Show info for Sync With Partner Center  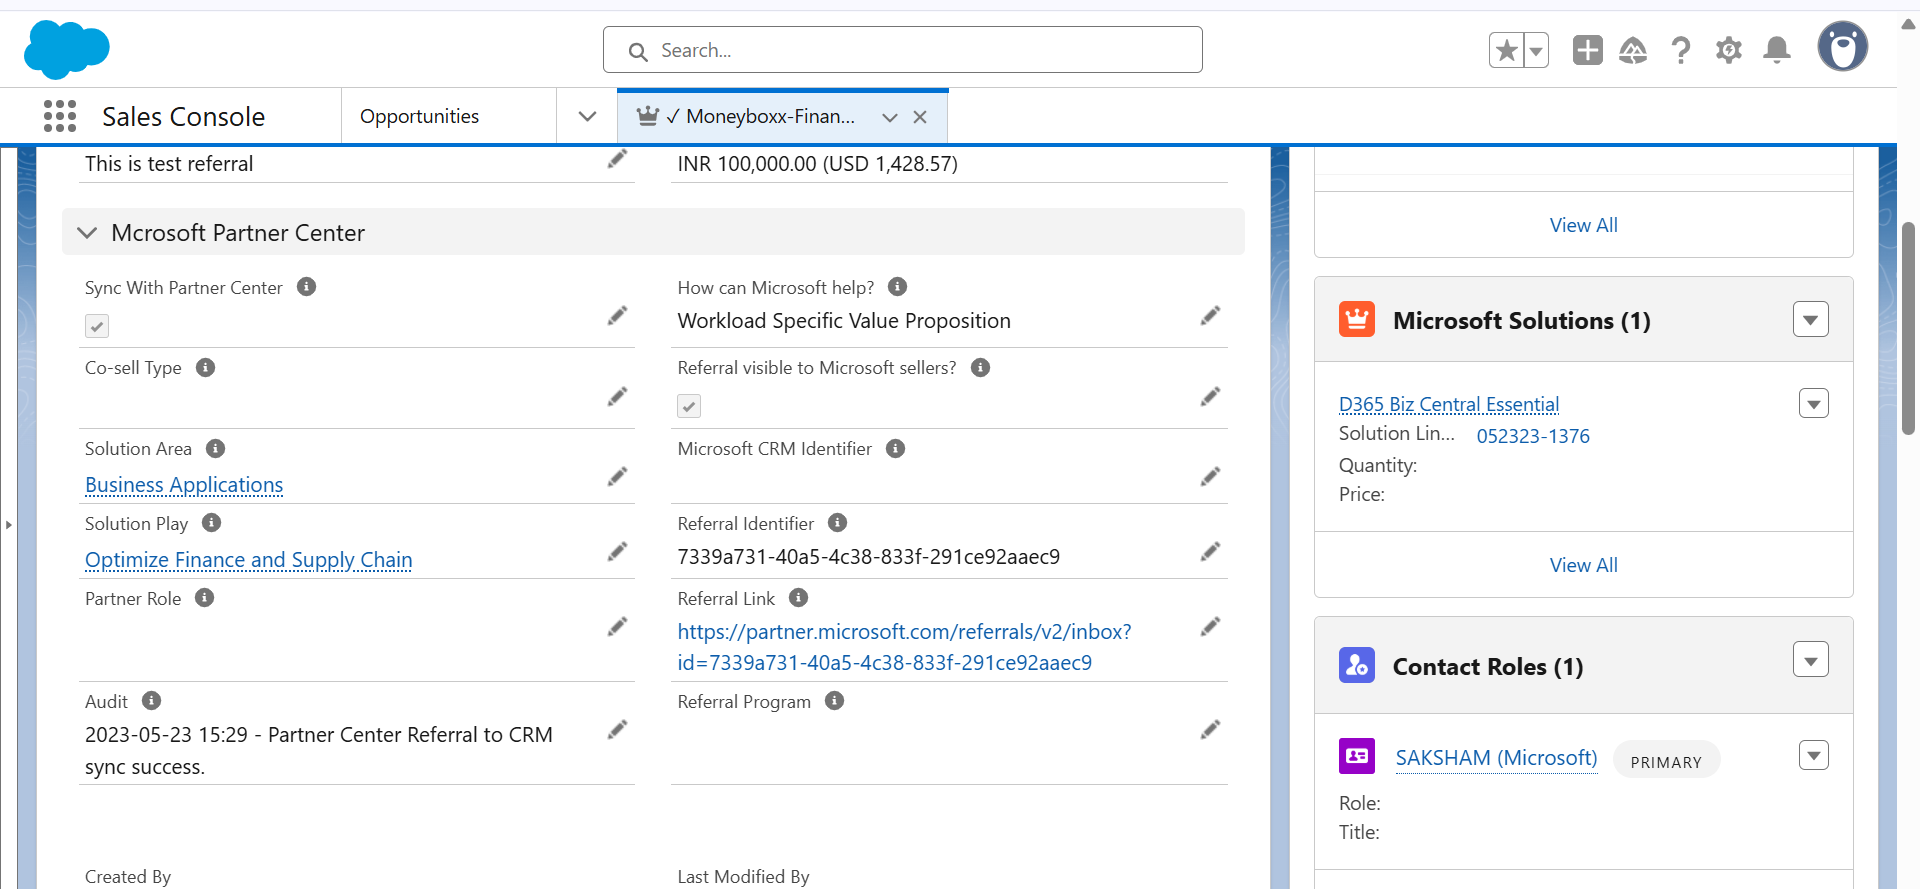[307, 287]
